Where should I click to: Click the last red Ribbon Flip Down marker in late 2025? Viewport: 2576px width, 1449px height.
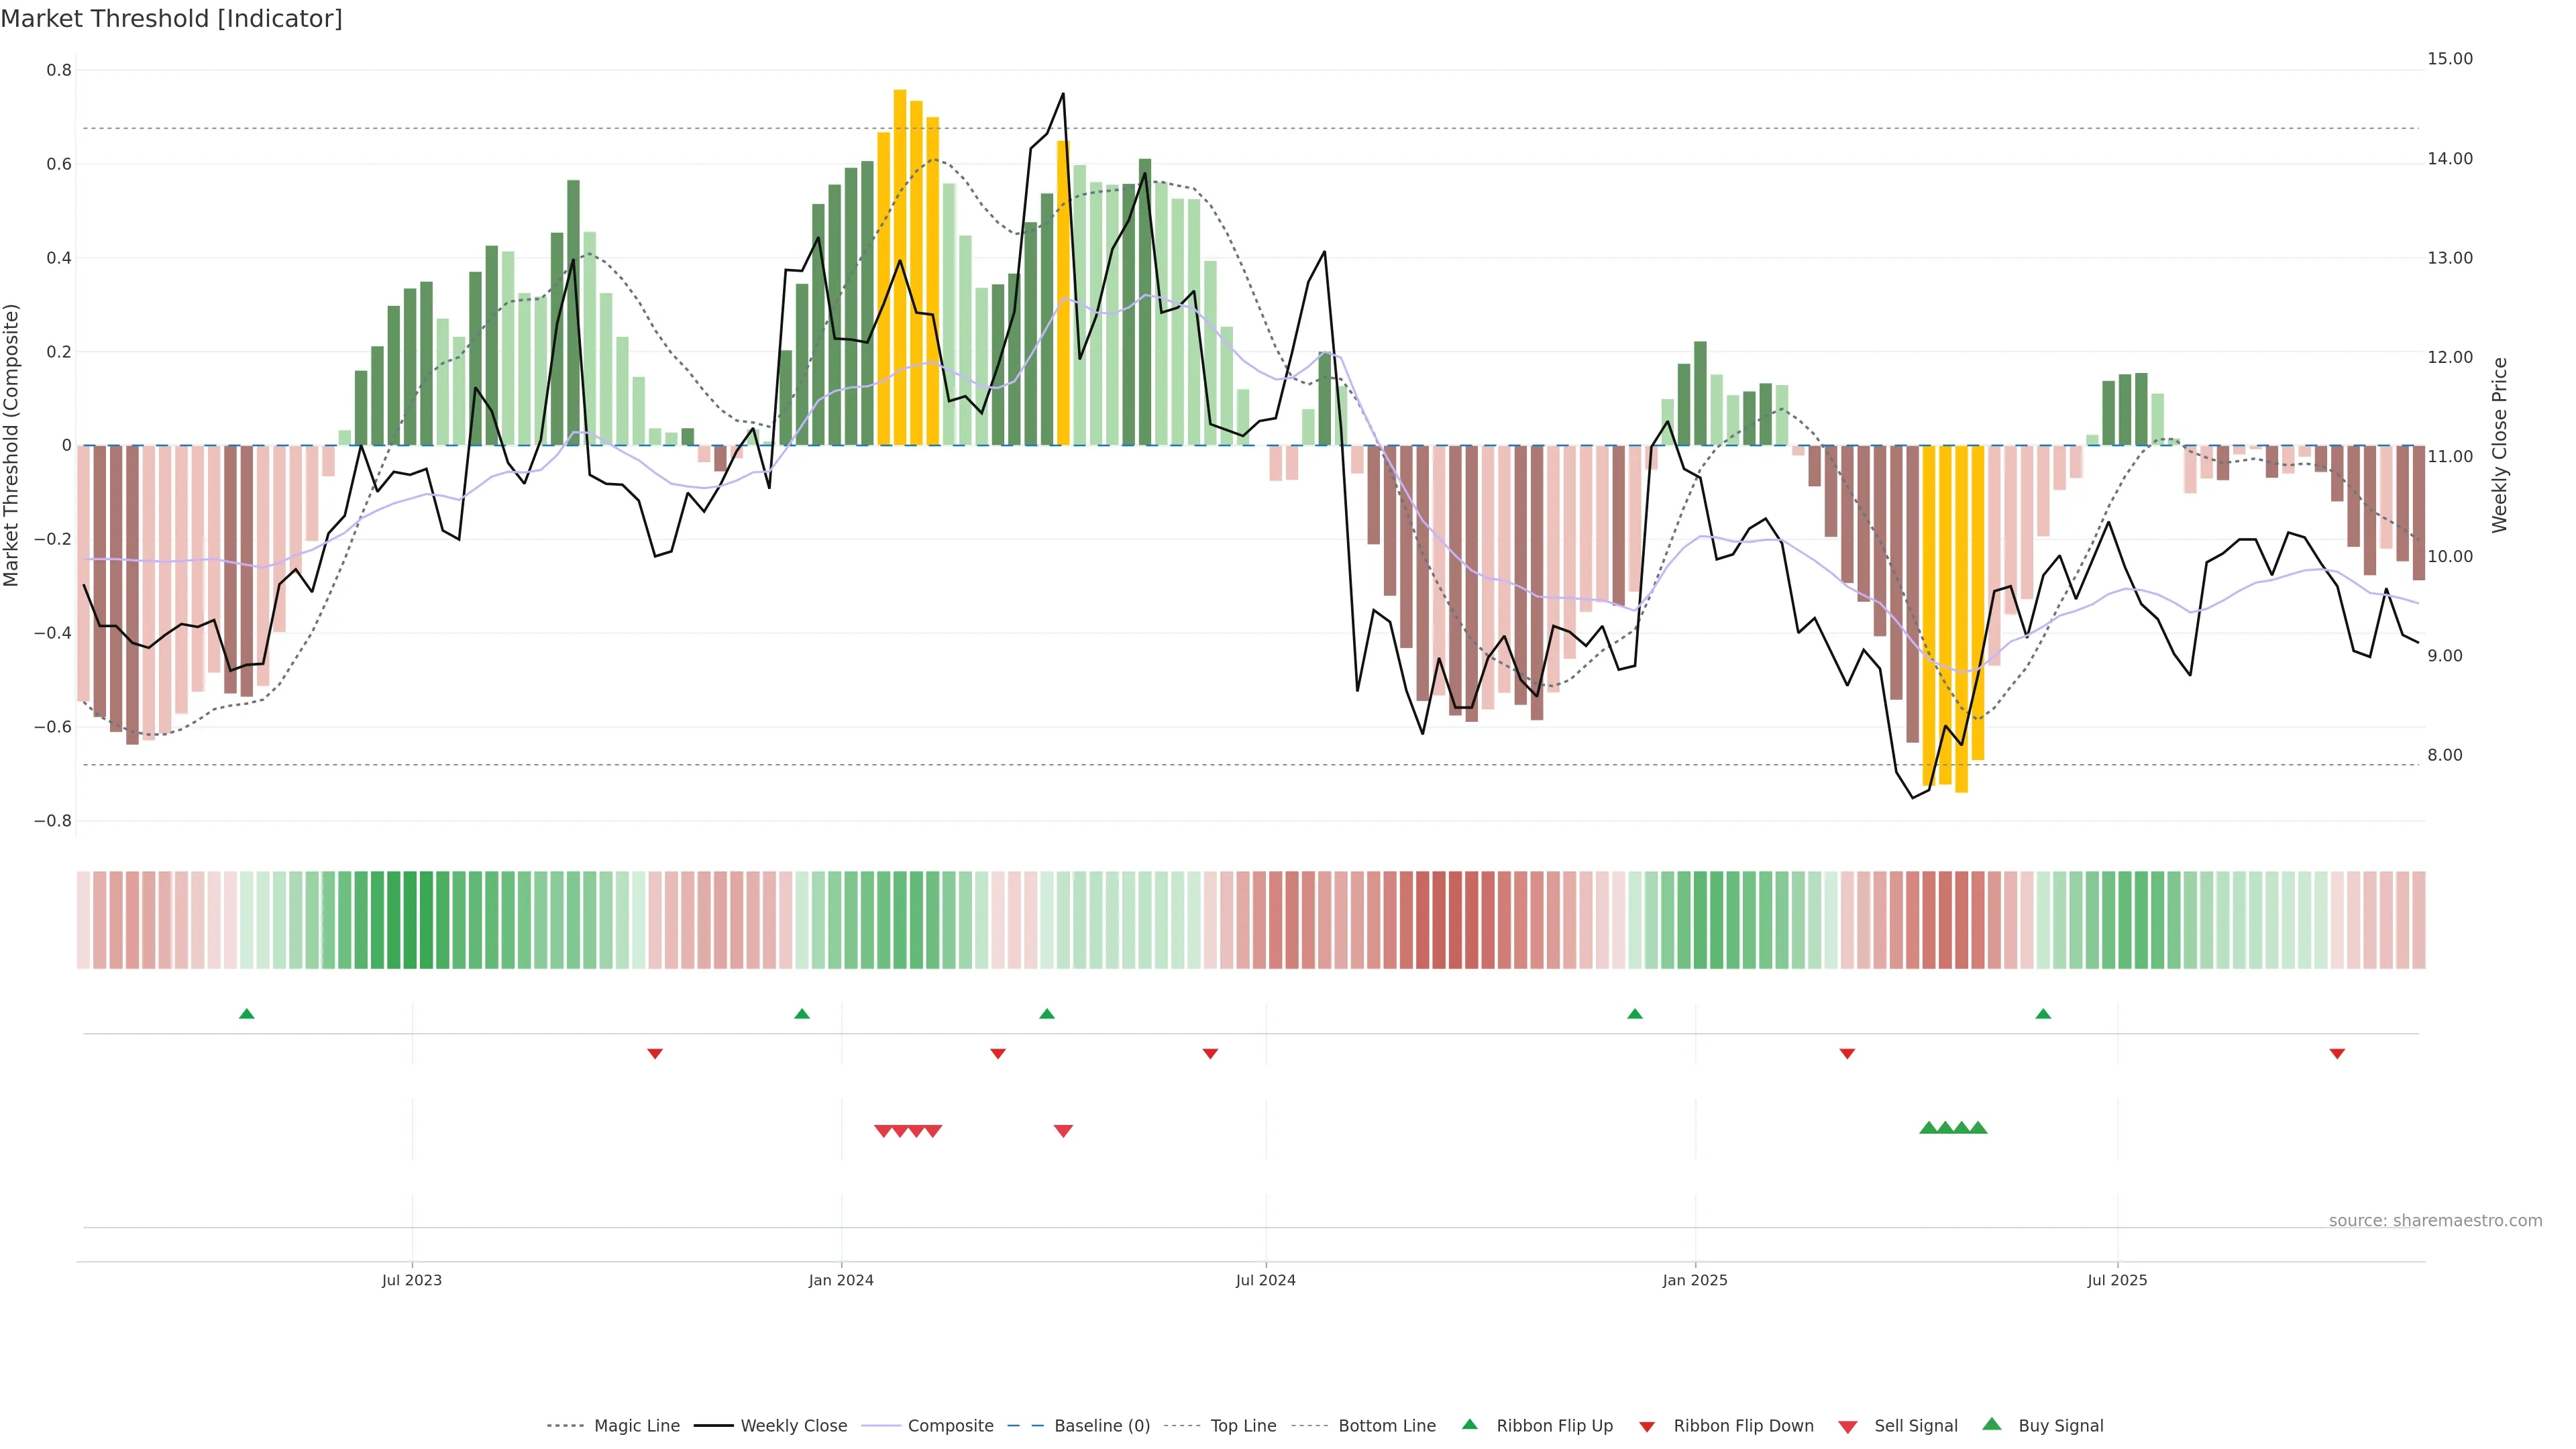coord(2337,1054)
